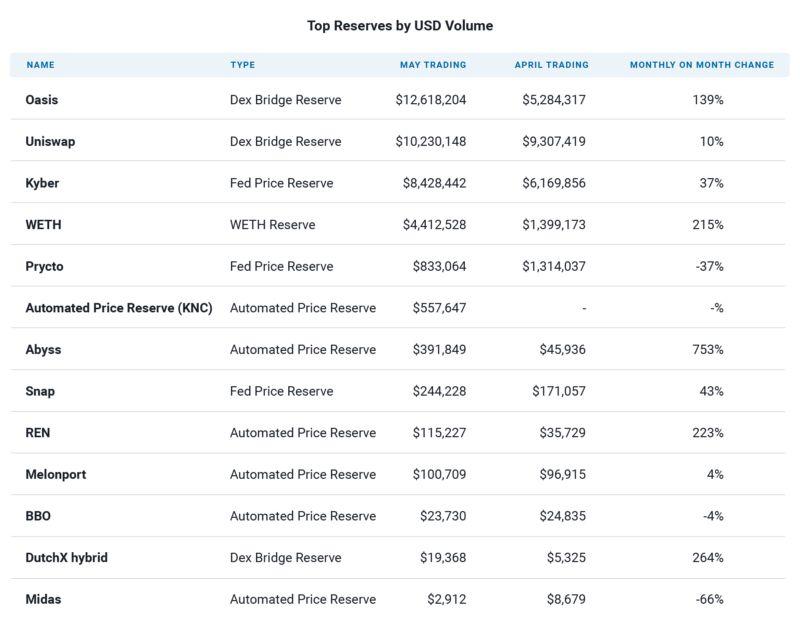Click the TYPE column header
Viewport: 800px width, 630px height.
coord(242,65)
